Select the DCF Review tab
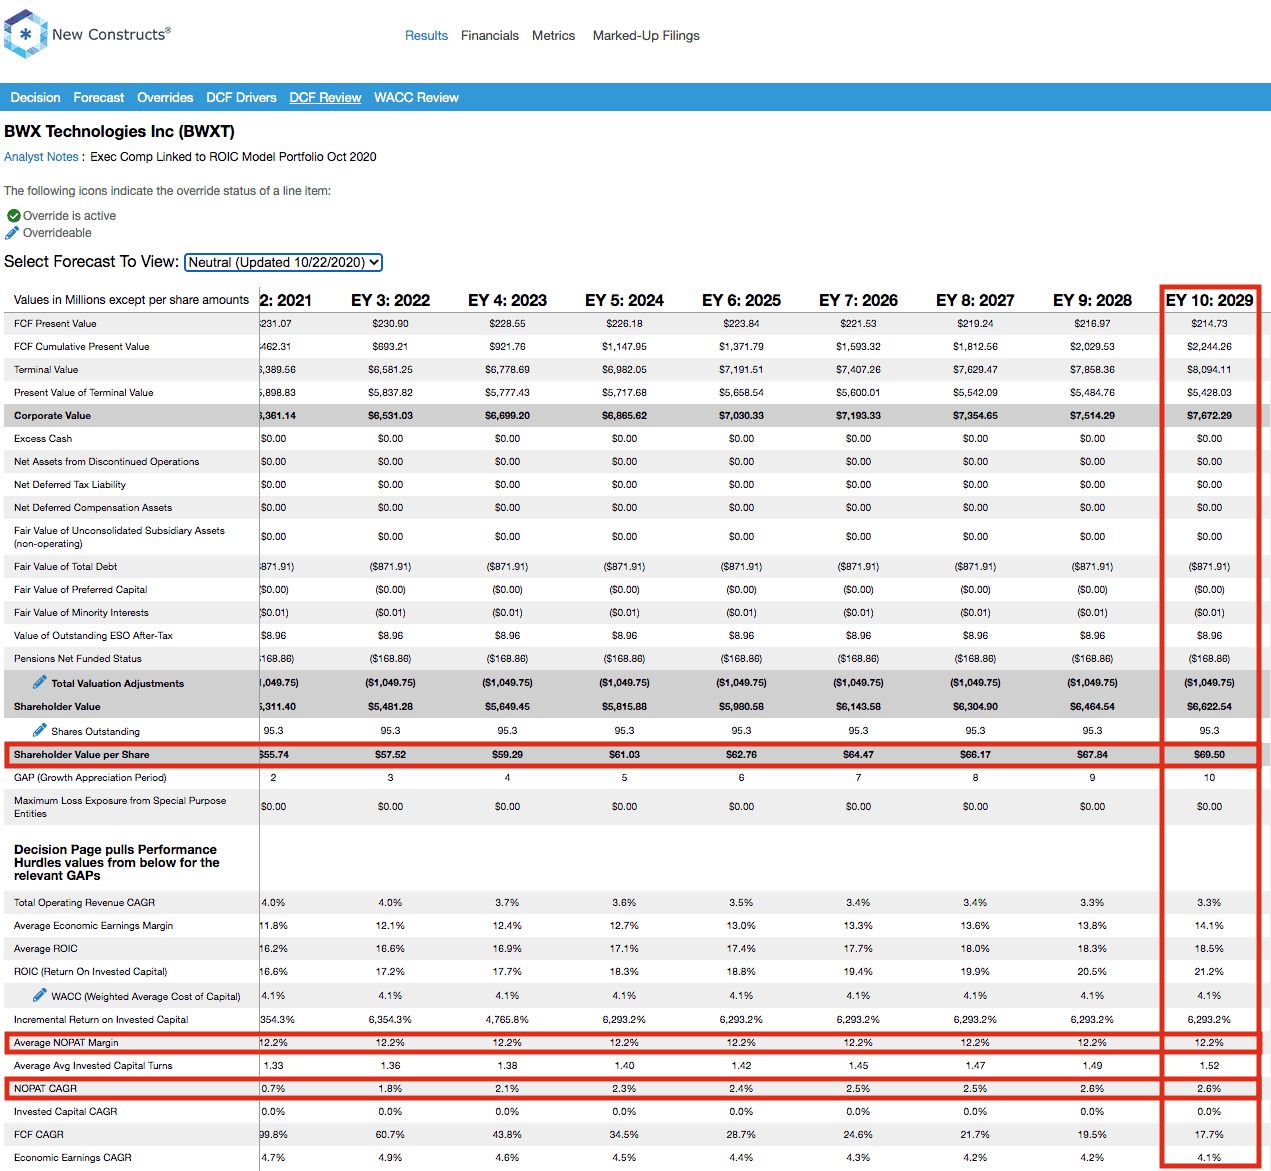This screenshot has width=1271, height=1171. tap(325, 97)
